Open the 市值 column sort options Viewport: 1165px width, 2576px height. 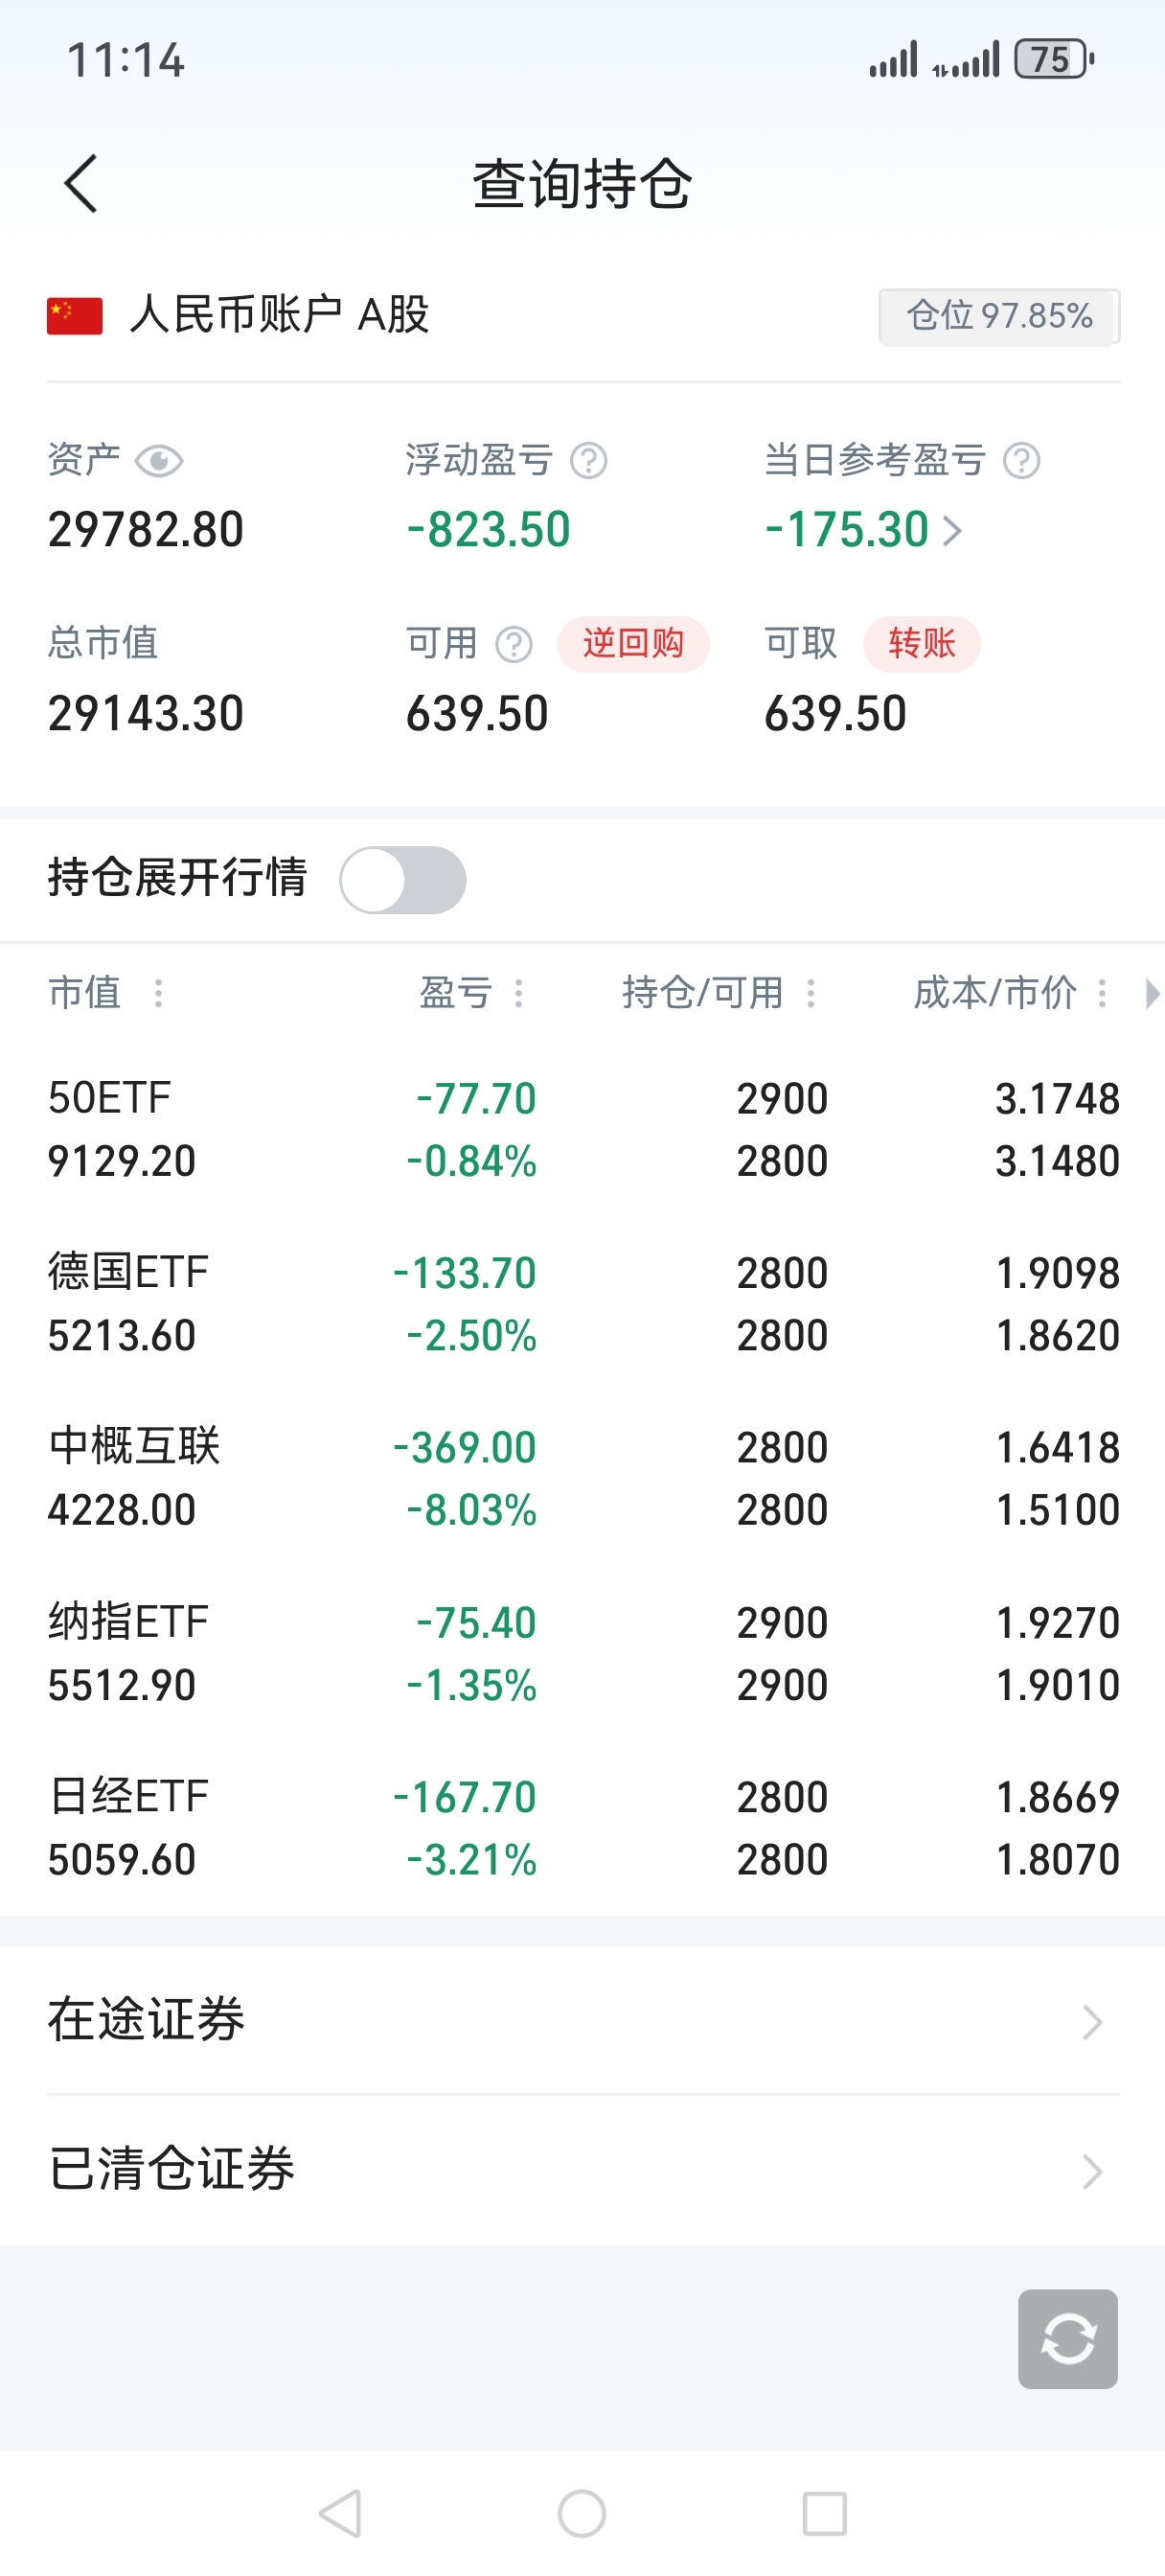(158, 993)
